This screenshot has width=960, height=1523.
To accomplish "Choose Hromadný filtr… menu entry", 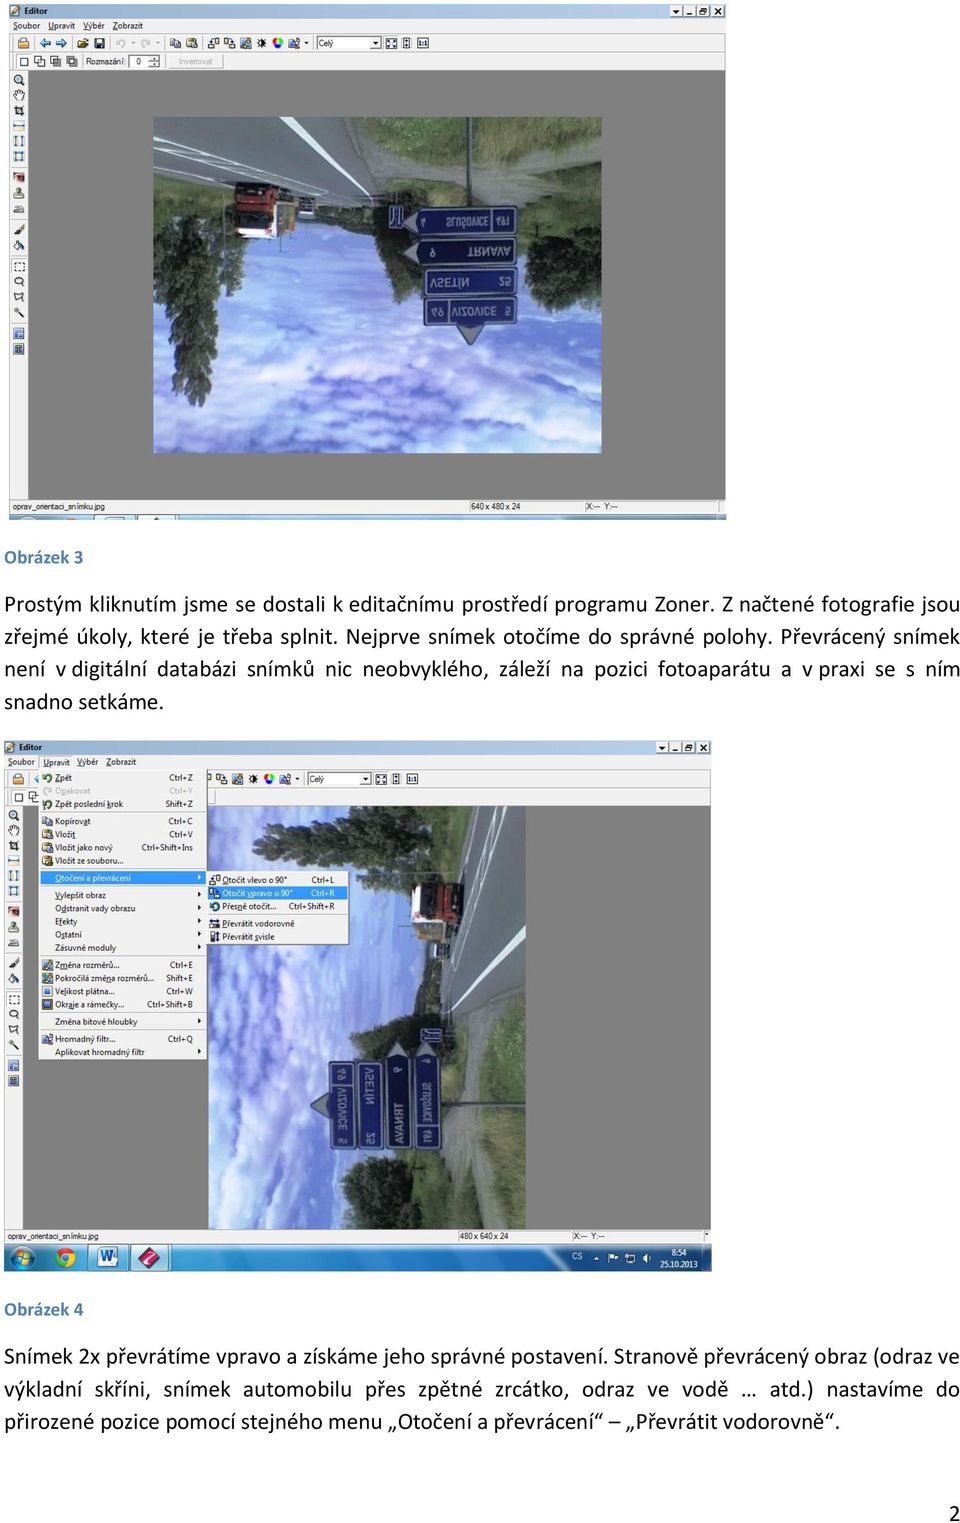I will pyautogui.click(x=122, y=1039).
